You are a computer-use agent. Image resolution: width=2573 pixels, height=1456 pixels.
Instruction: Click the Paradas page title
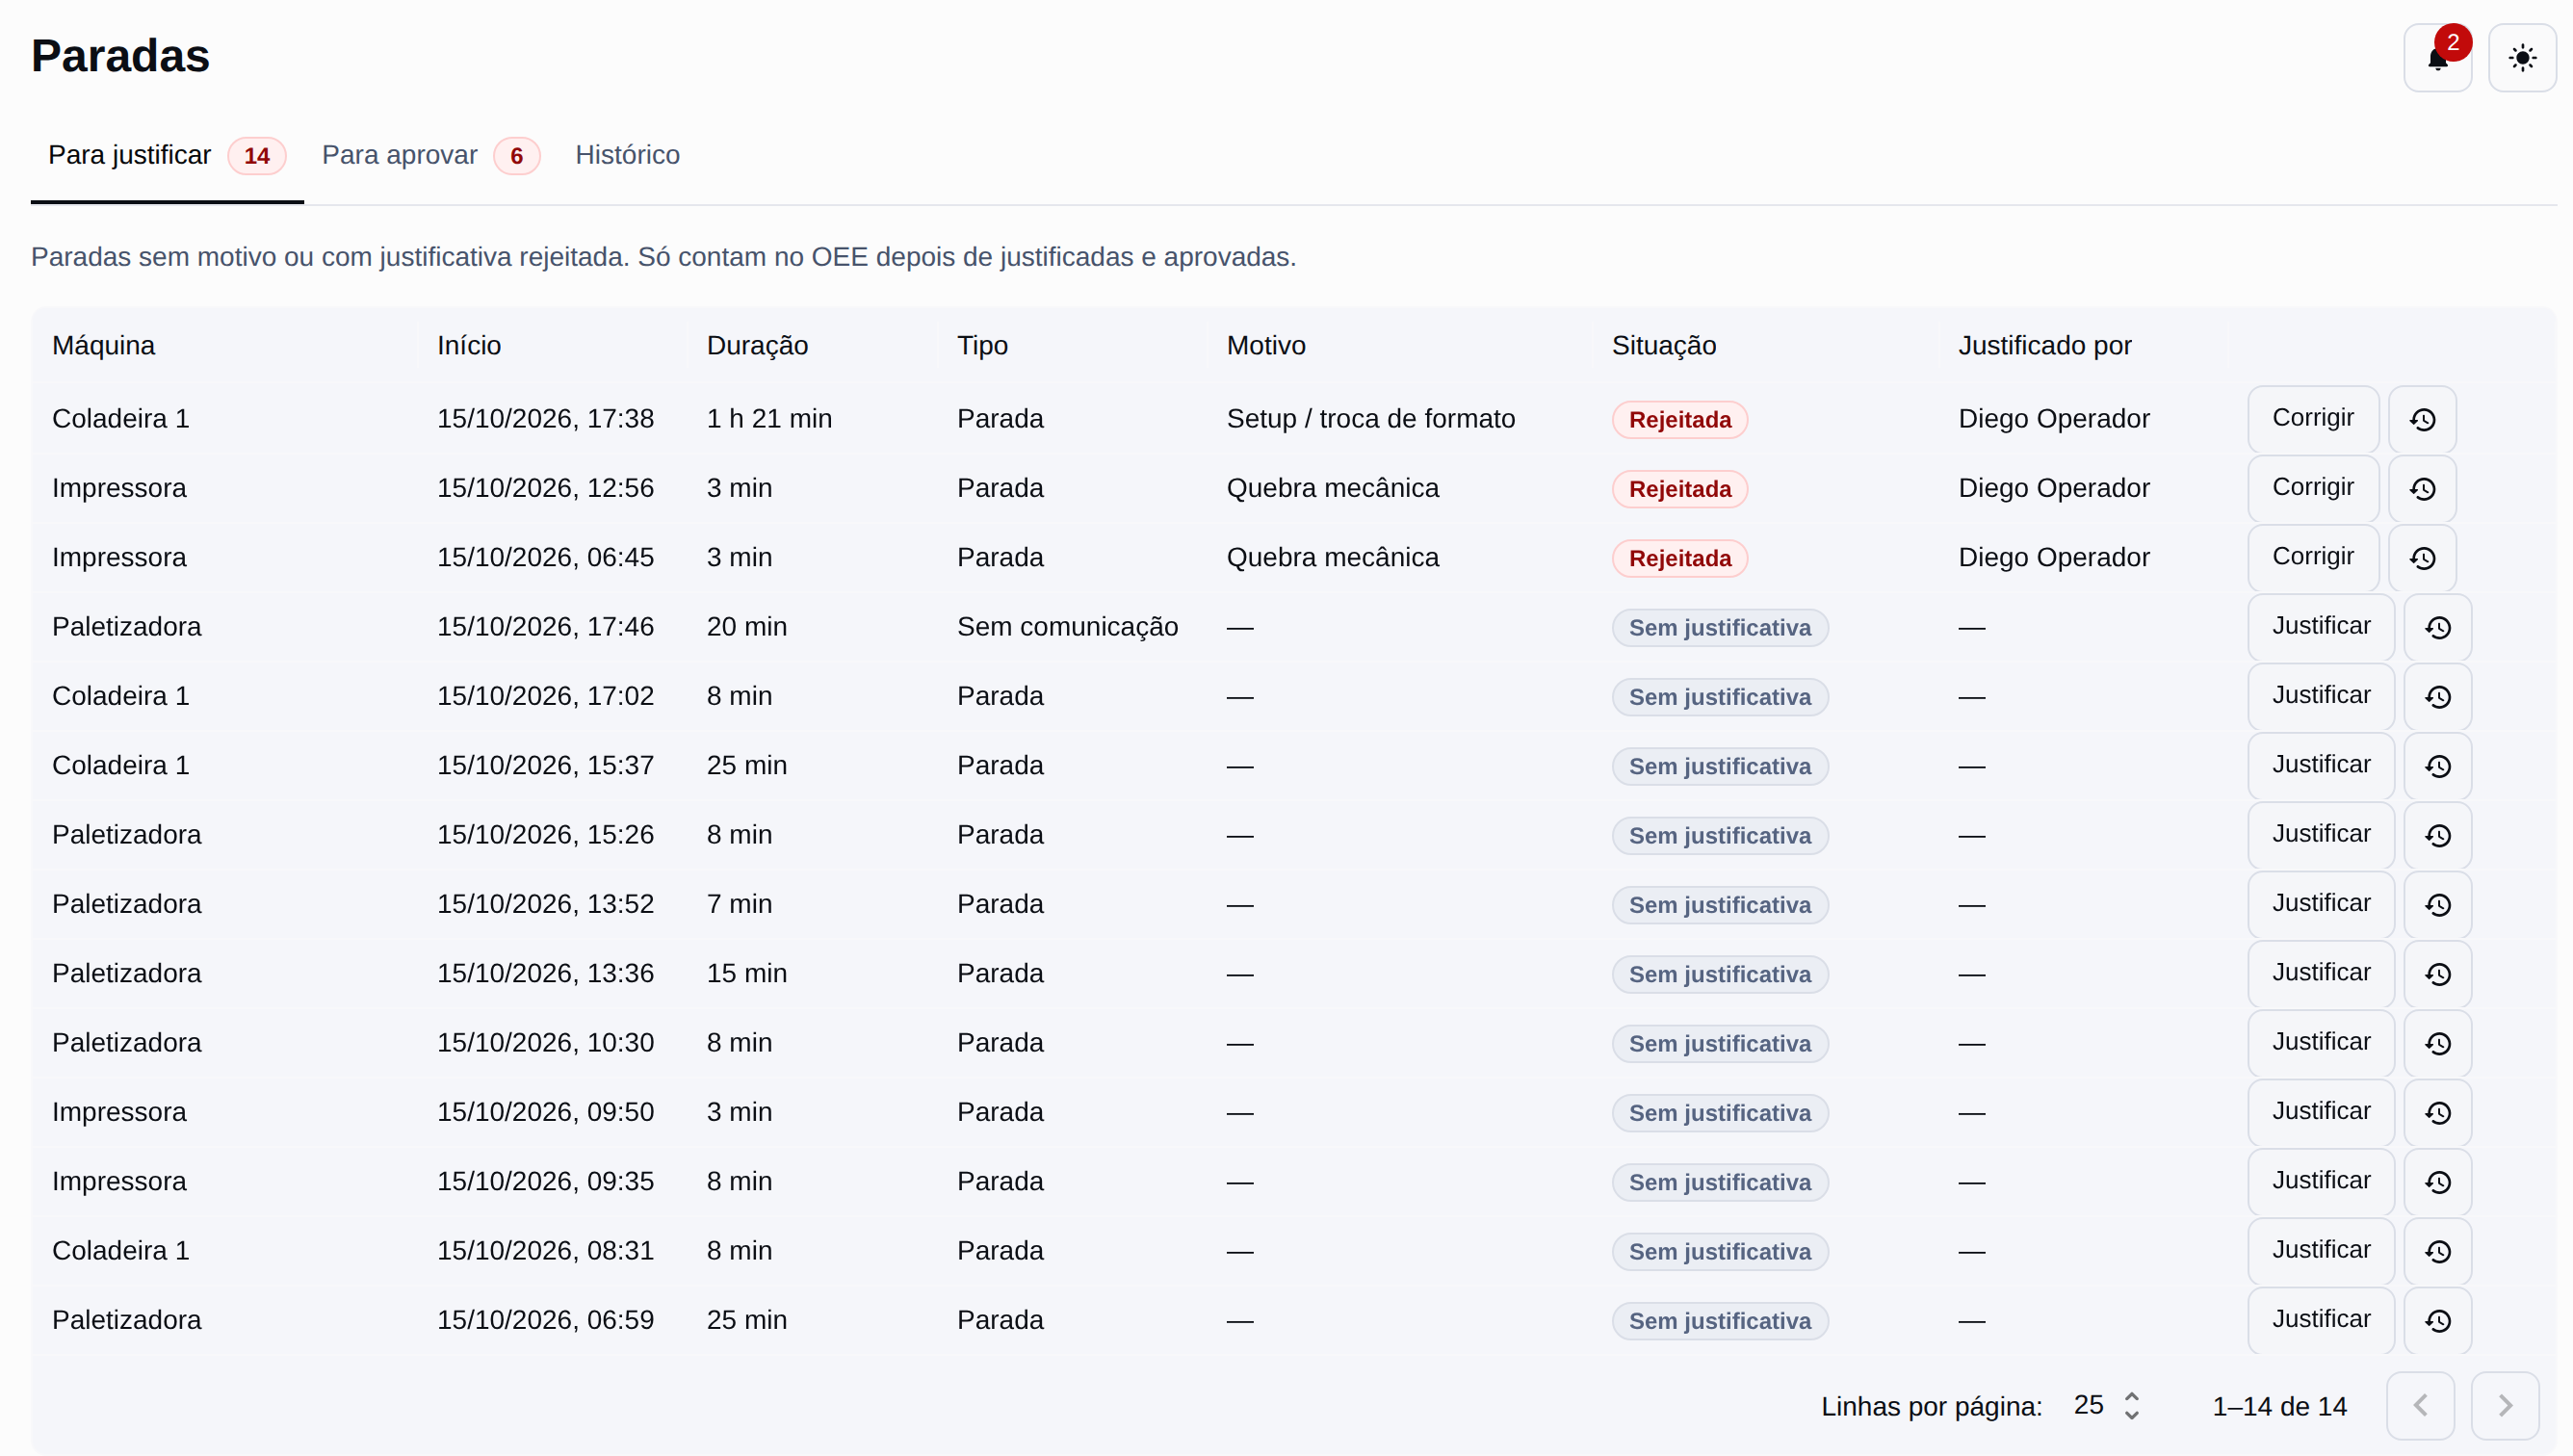[x=121, y=56]
